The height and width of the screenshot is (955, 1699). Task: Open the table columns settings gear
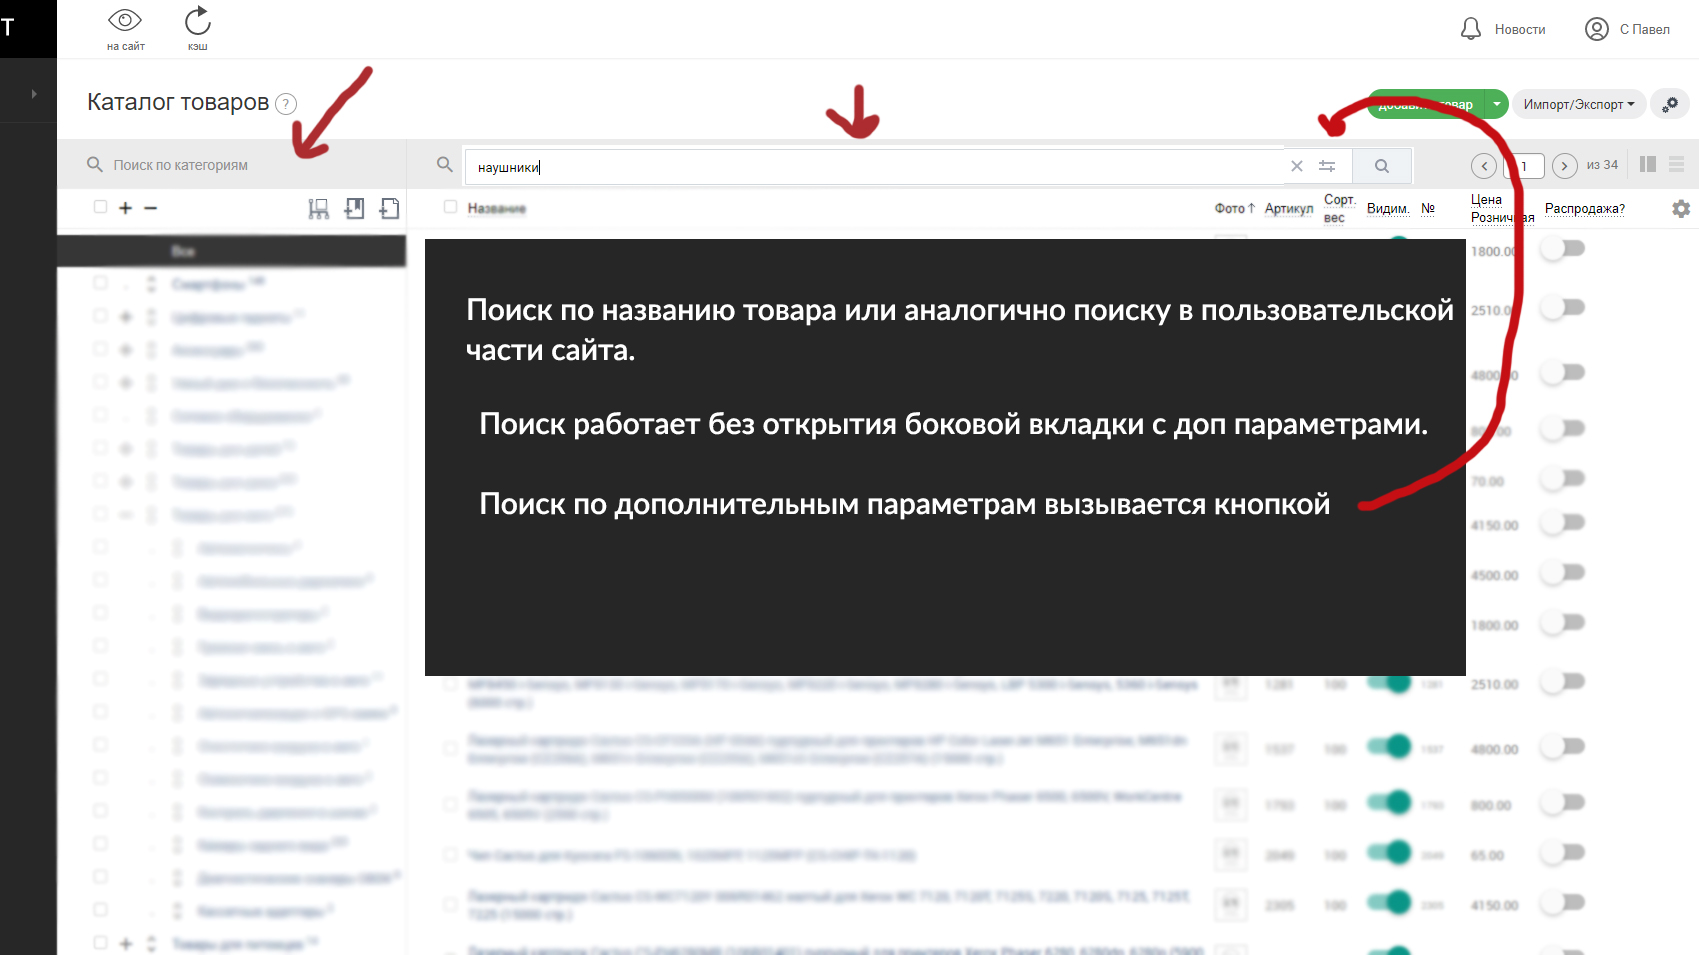point(1681,208)
